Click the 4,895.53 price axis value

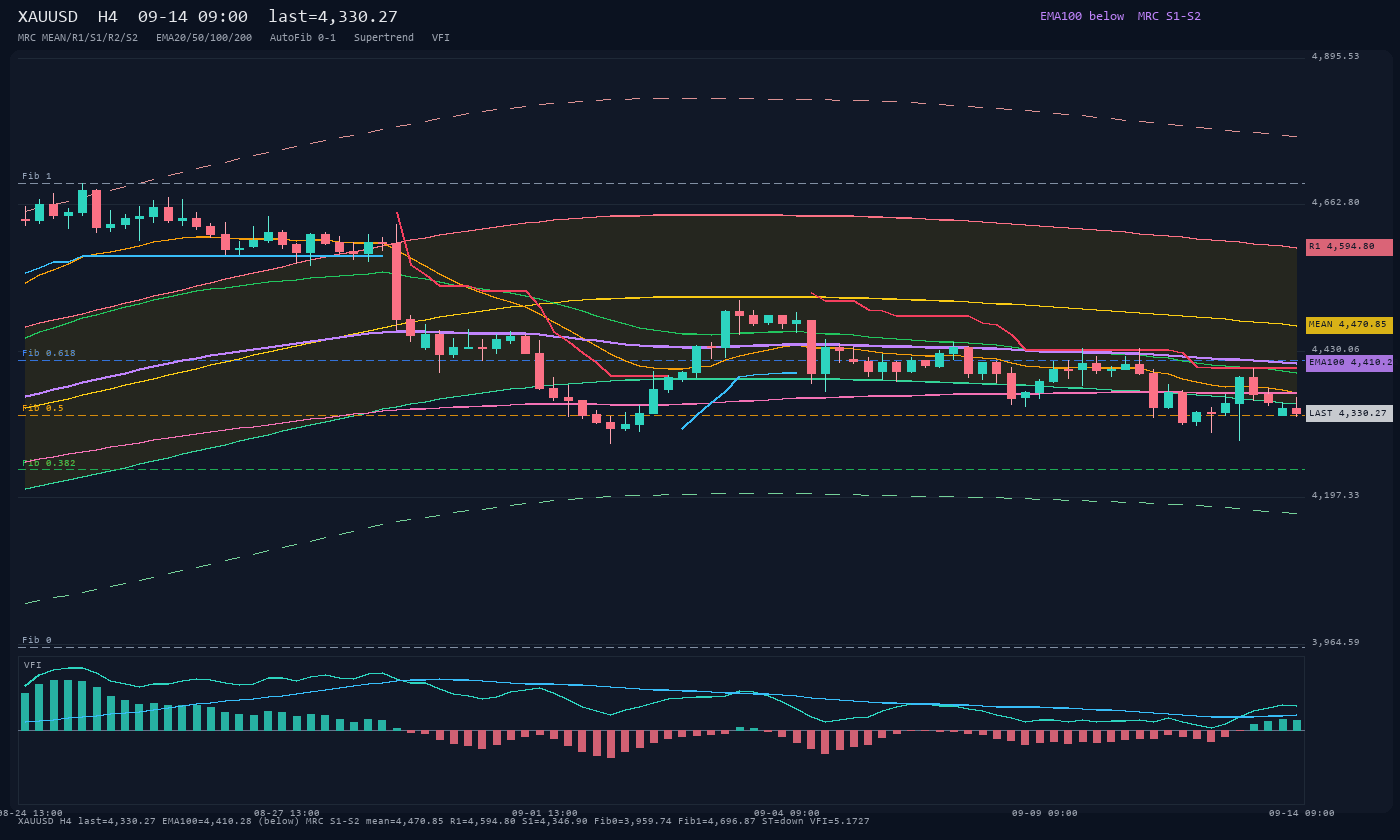coord(1336,57)
